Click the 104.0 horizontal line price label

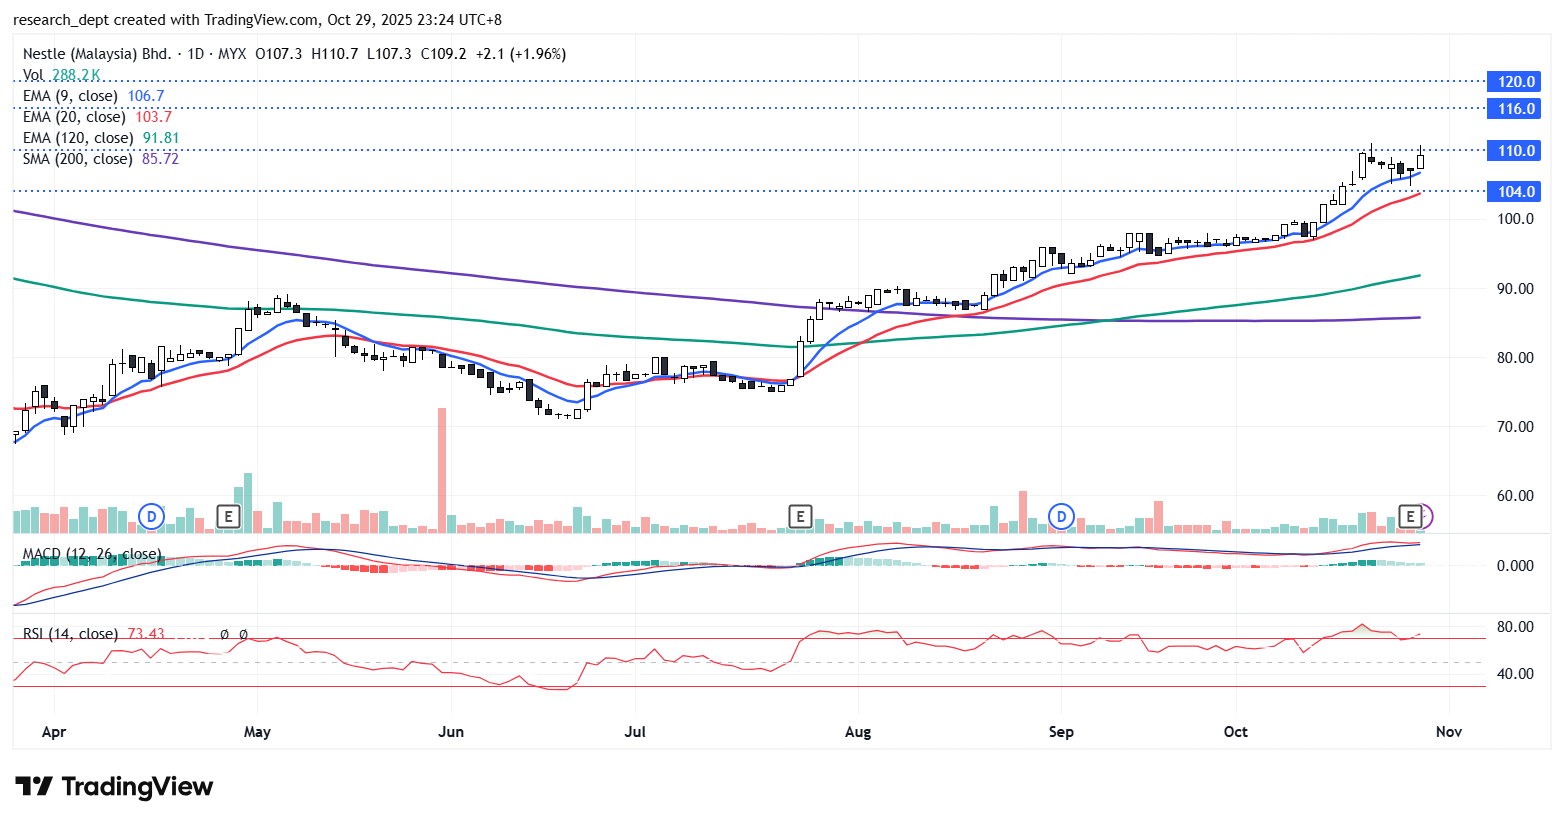(x=1515, y=191)
